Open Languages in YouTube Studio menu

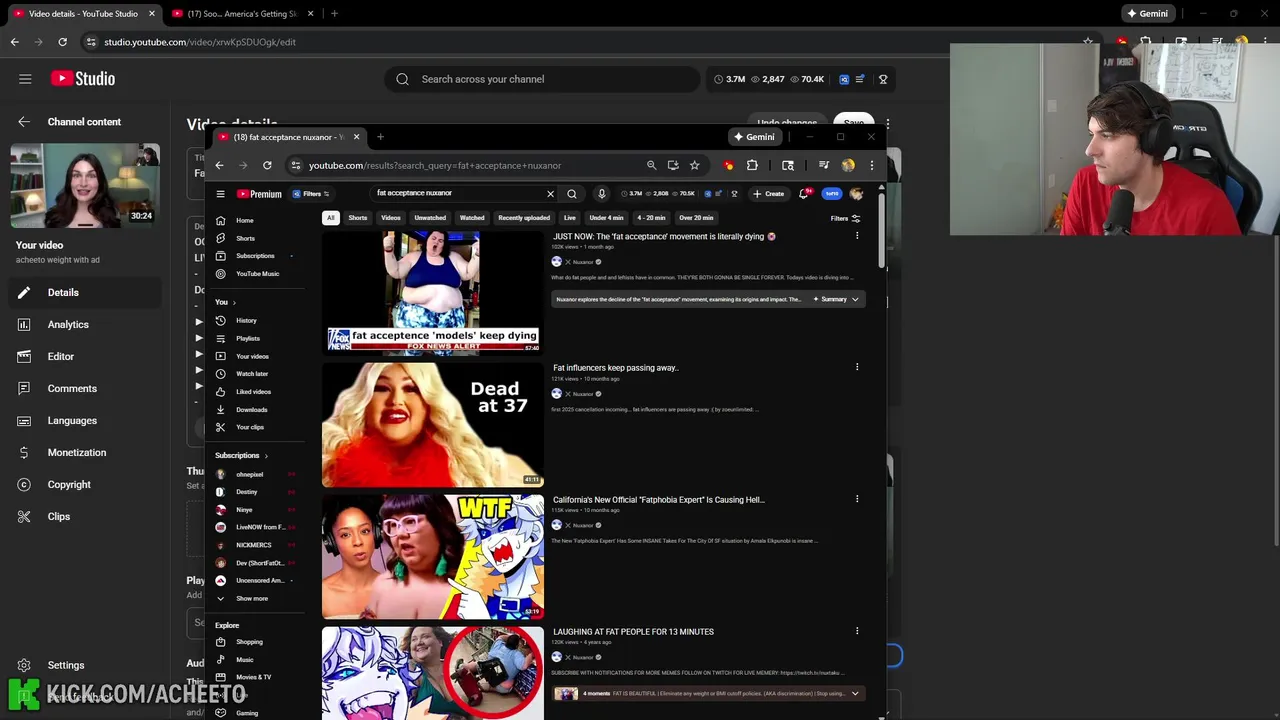pyautogui.click(x=72, y=420)
